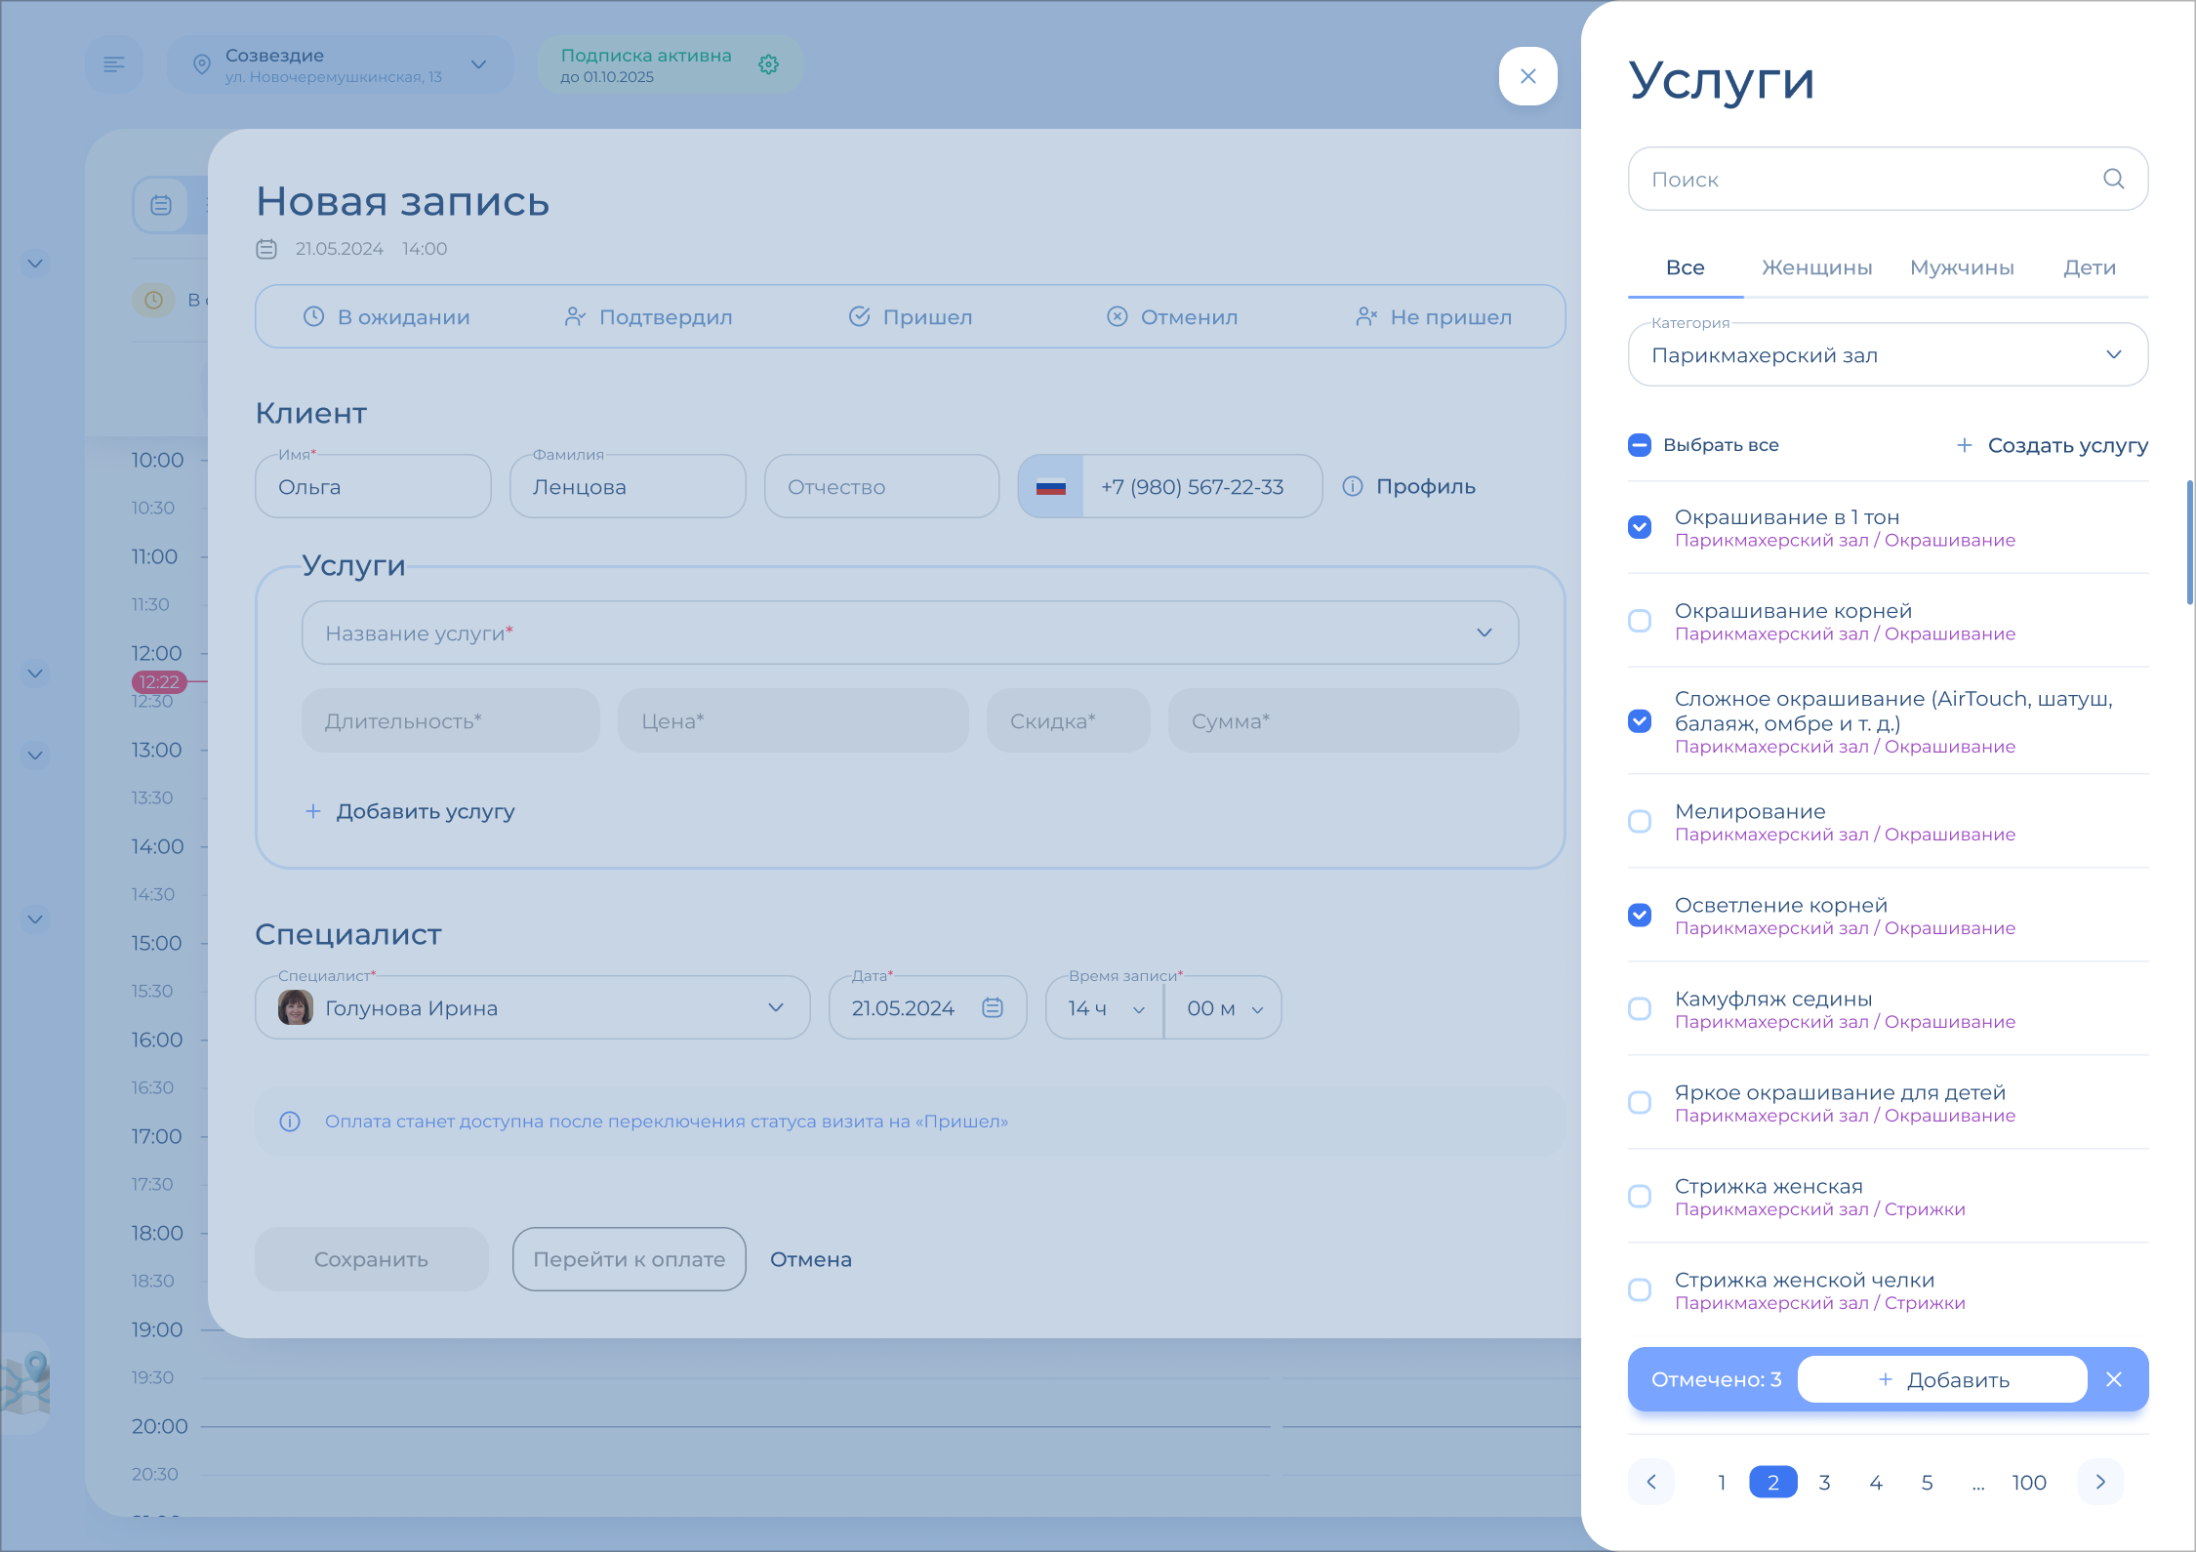Switch to the Женщины tab

(x=1816, y=268)
